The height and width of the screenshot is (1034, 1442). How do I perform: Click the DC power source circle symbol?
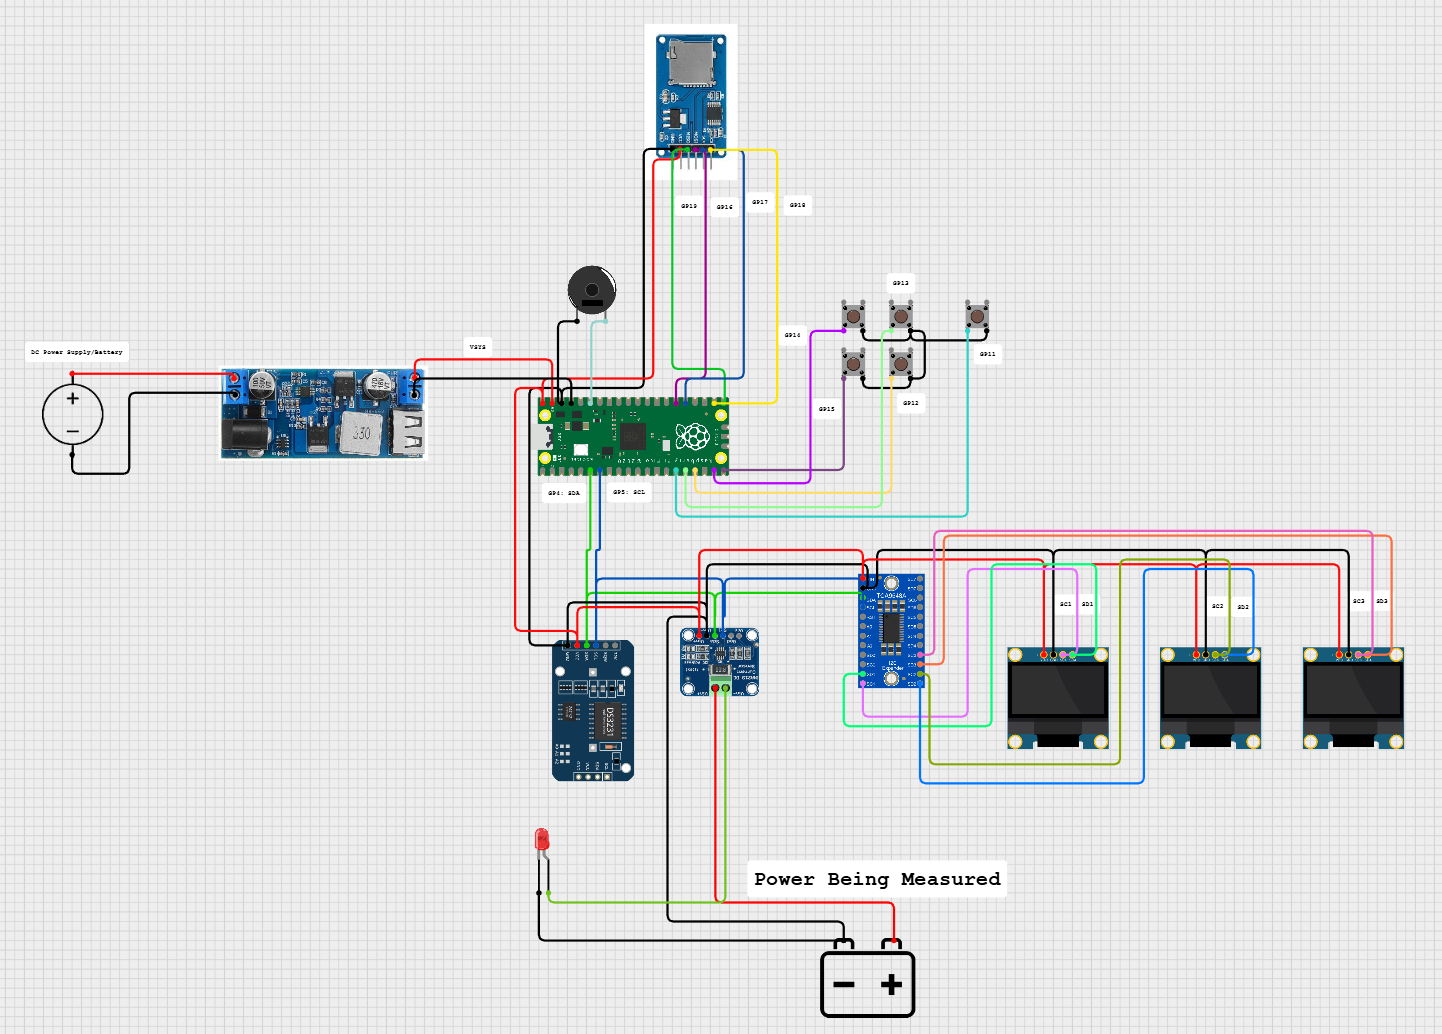[73, 414]
